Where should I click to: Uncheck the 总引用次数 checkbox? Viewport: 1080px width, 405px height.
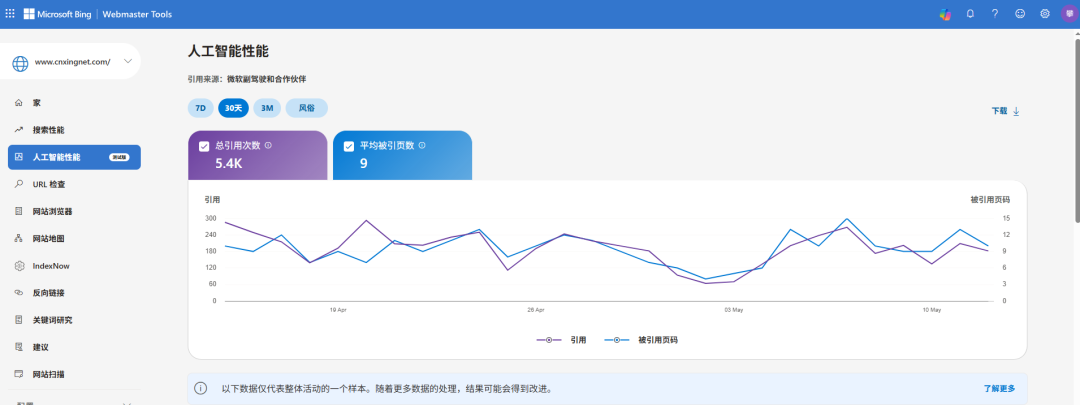point(204,146)
